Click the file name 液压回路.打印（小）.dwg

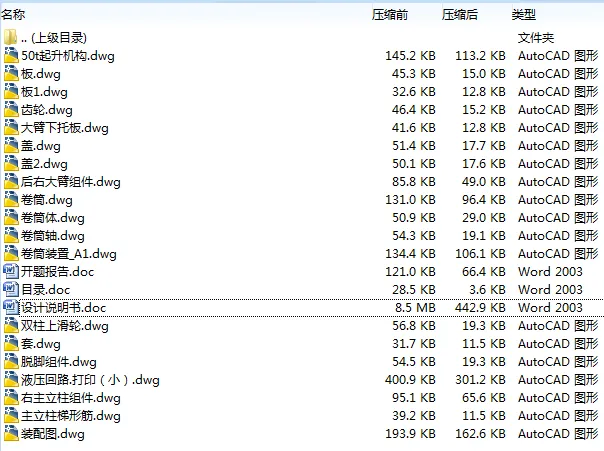(x=90, y=380)
